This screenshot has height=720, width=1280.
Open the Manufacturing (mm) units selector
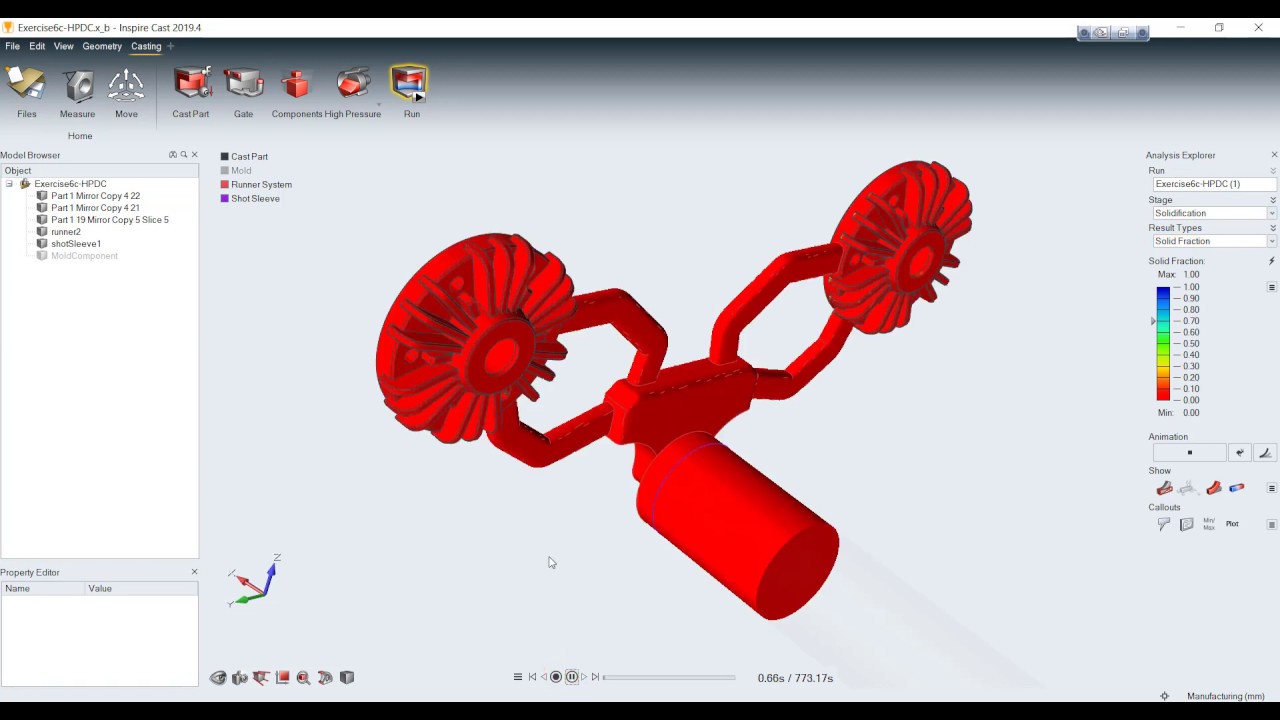[1225, 696]
